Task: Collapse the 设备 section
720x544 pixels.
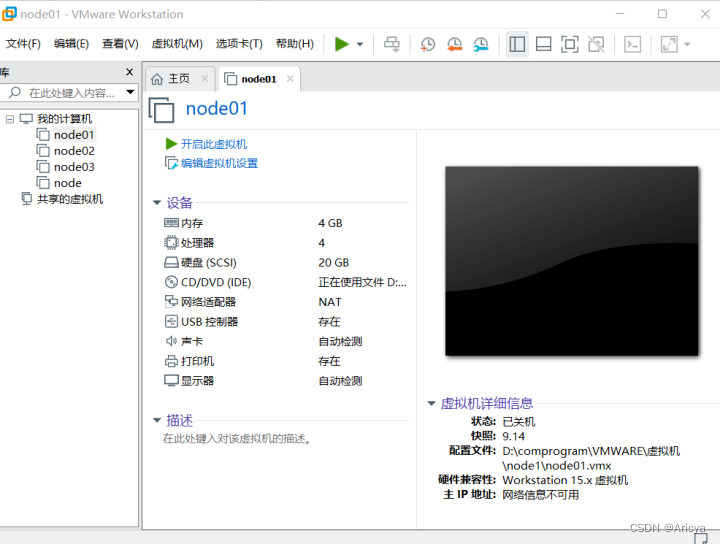Action: coord(157,202)
